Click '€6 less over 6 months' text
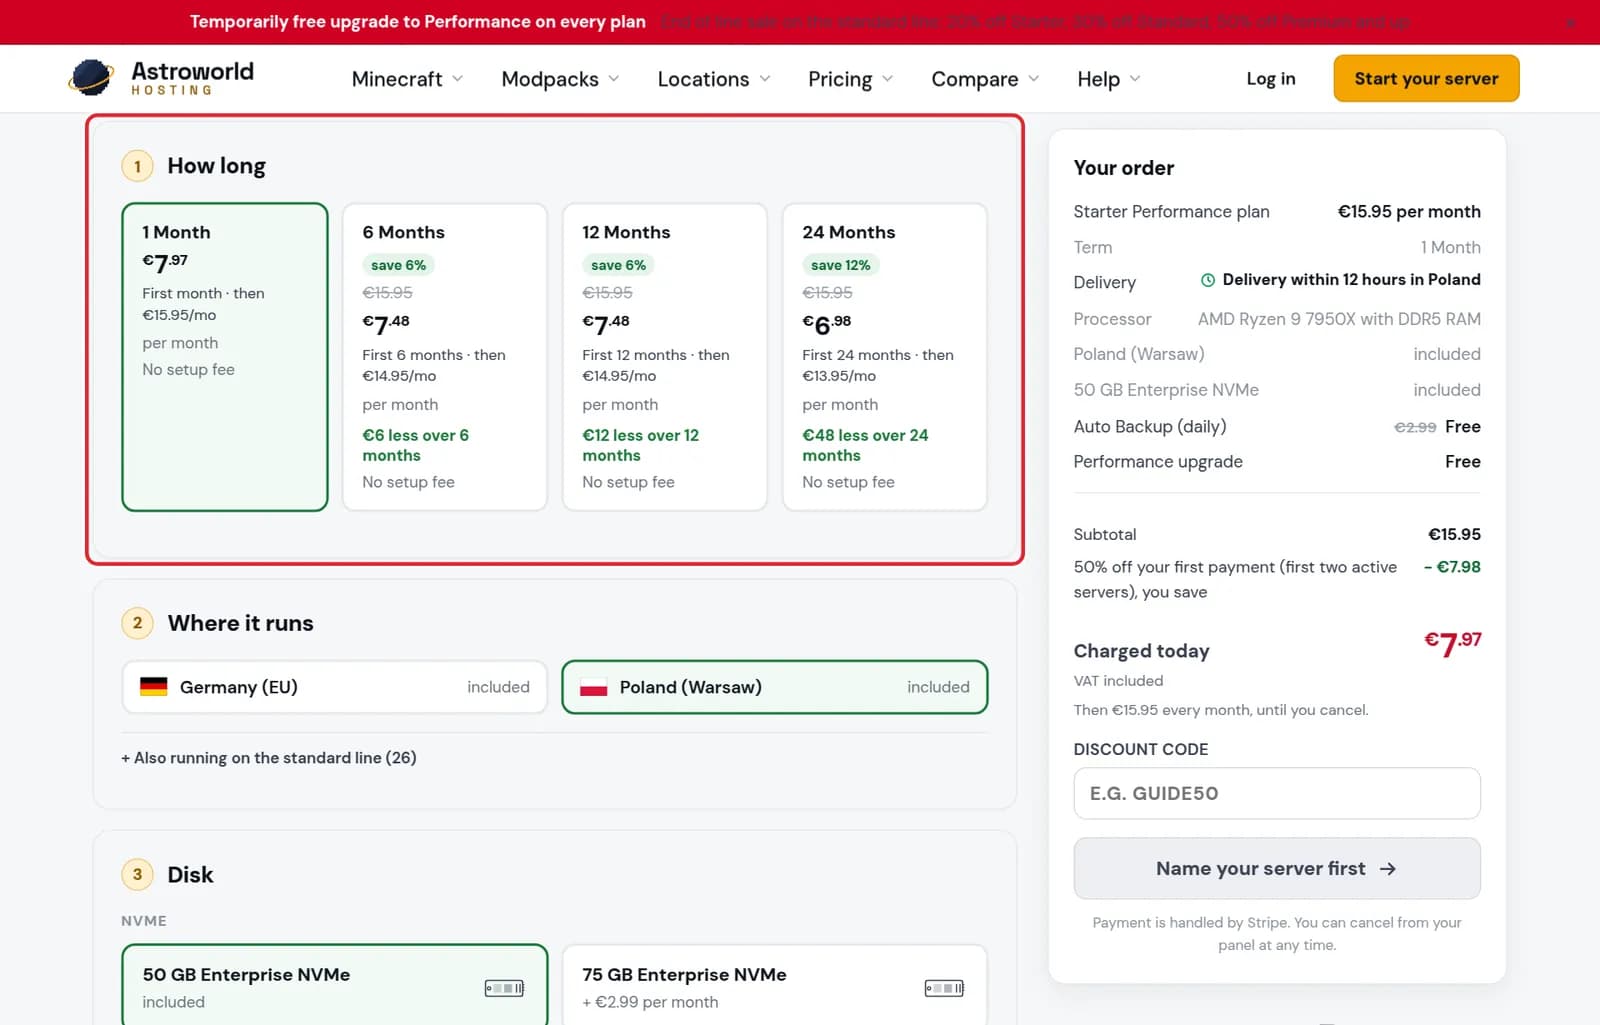The height and width of the screenshot is (1025, 1600). click(415, 445)
